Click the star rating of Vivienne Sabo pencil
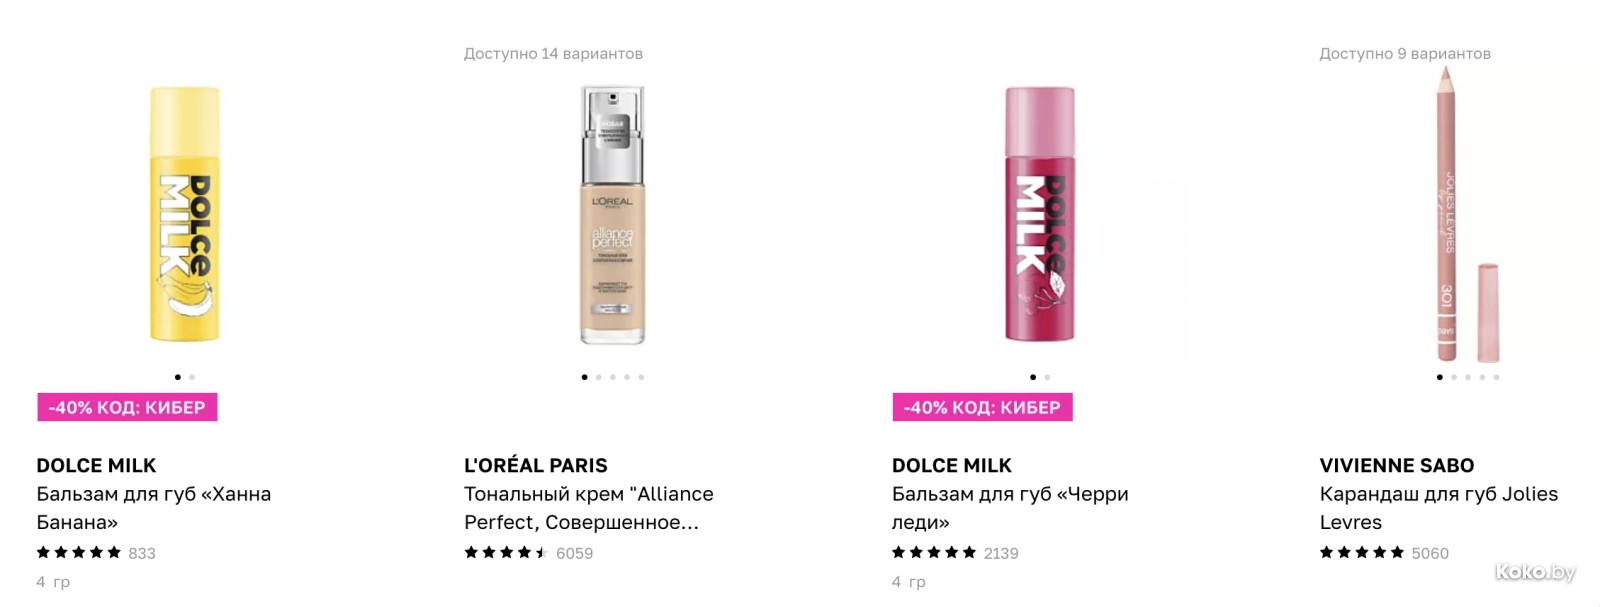Image resolution: width=1600 pixels, height=607 pixels. tap(1362, 552)
